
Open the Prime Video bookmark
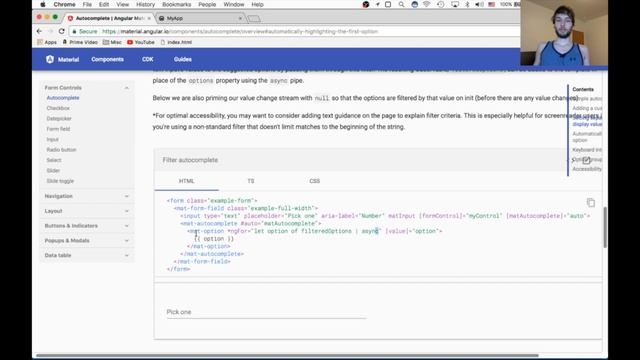80,42
